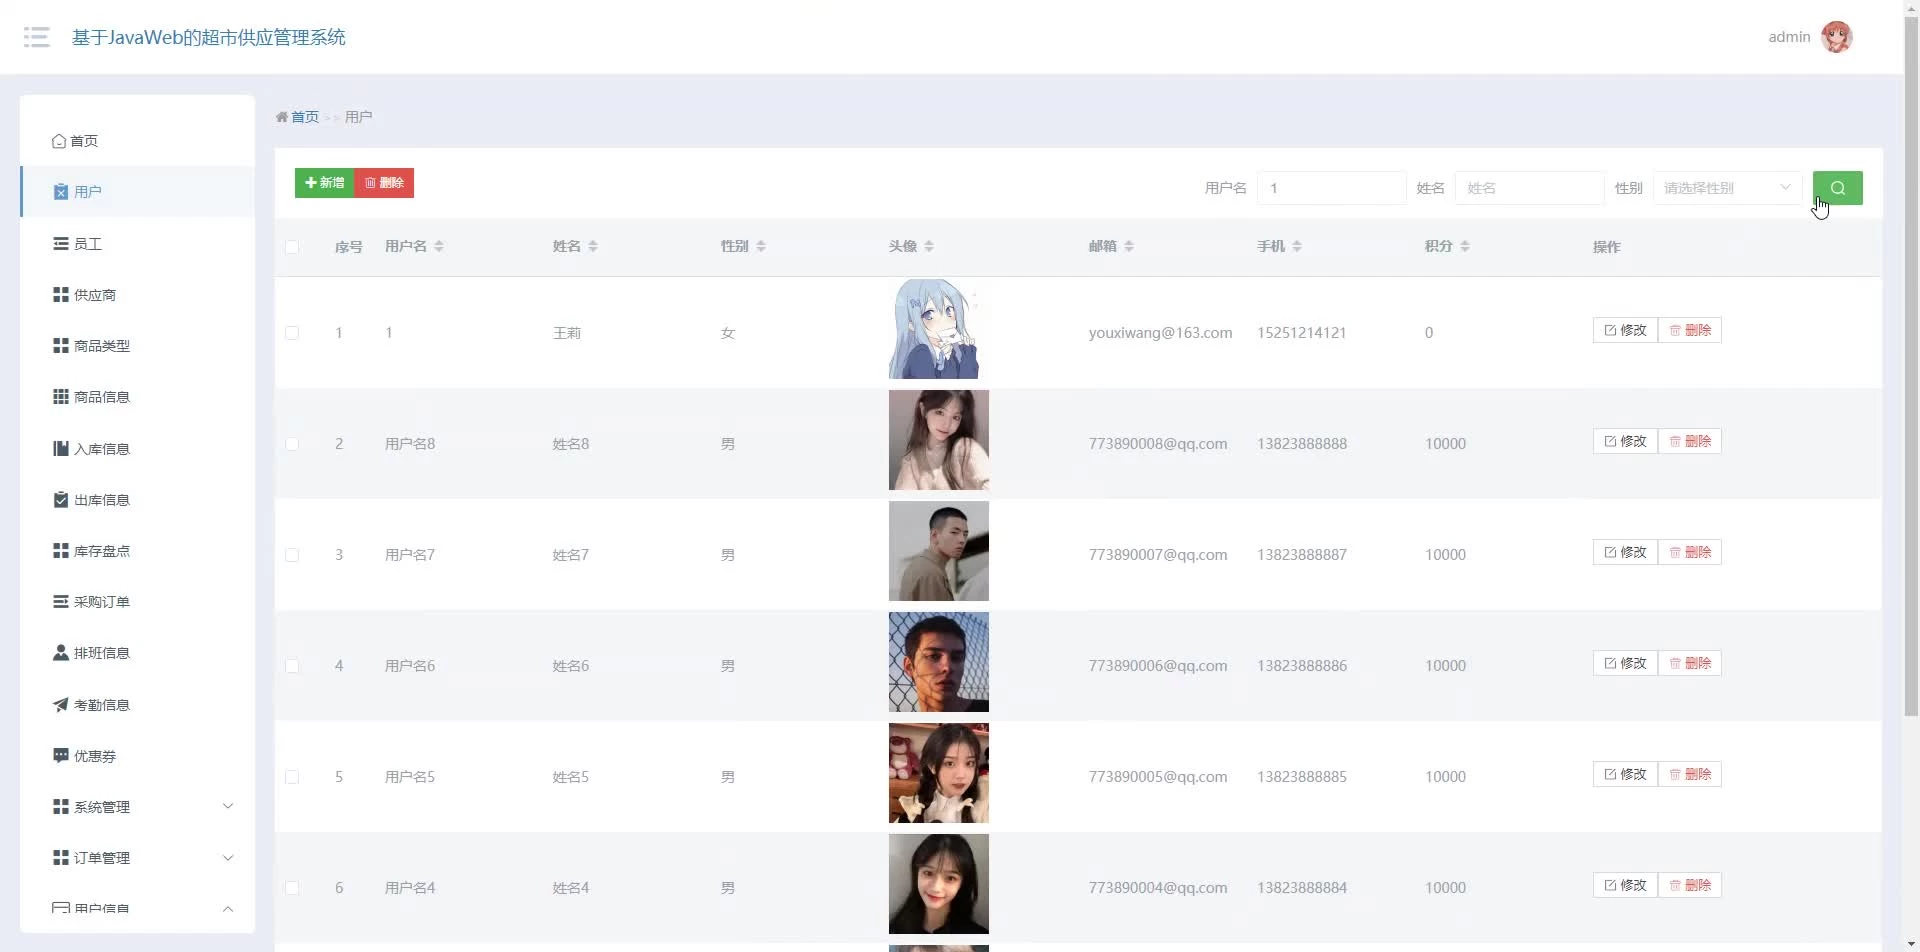The width and height of the screenshot is (1920, 952).
Task: Open 商品类型 in sidebar
Action: 137,346
